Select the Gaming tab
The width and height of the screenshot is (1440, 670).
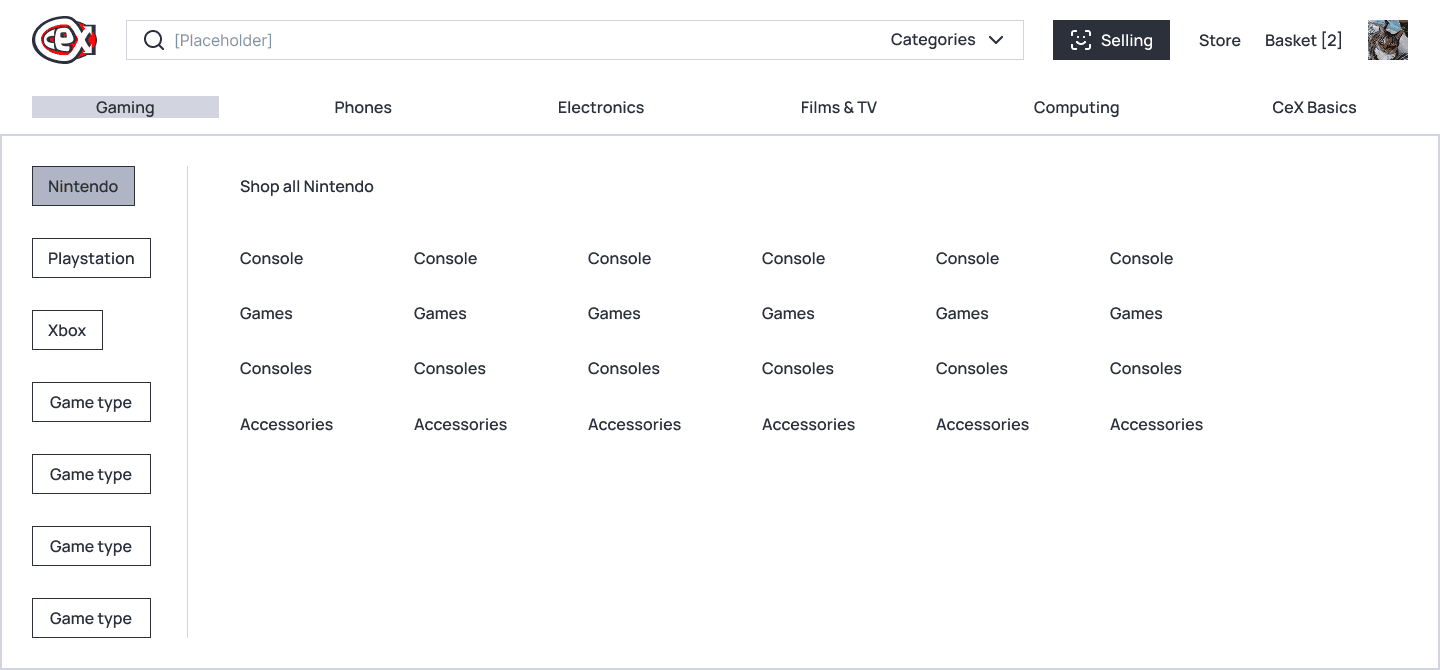coord(125,107)
